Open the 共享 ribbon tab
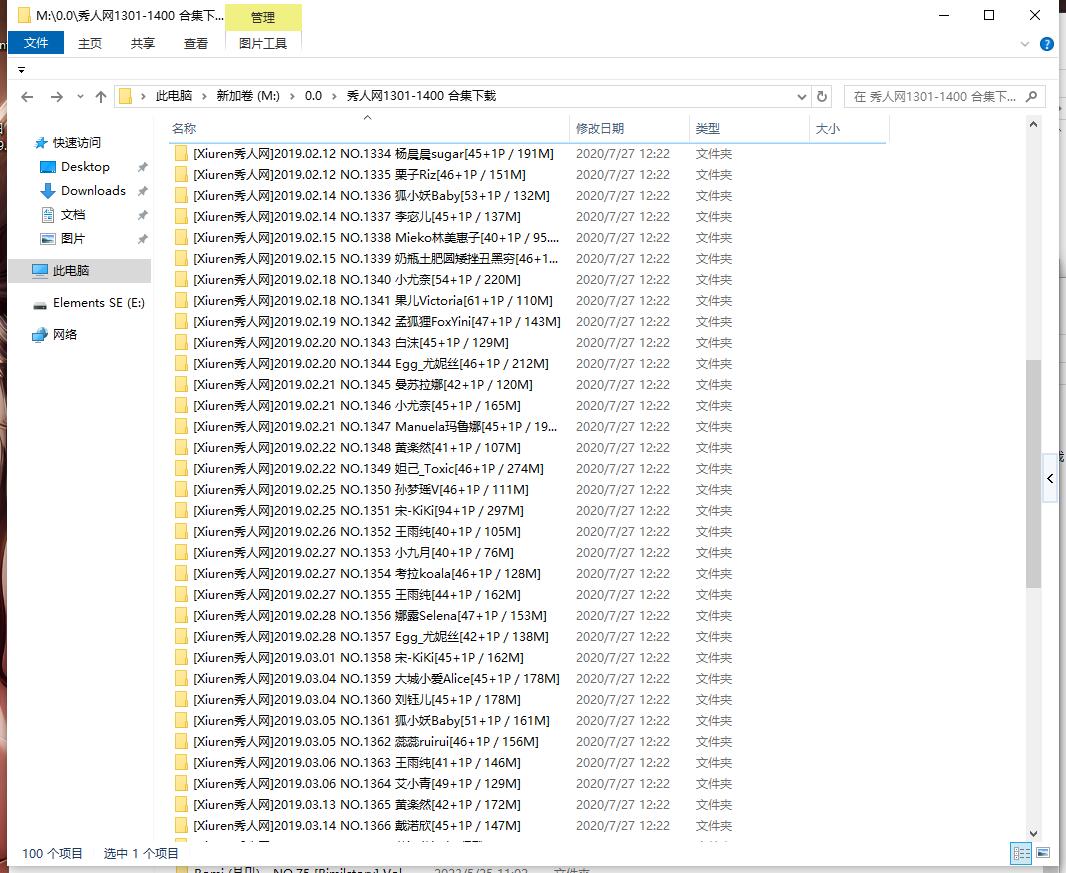Image resolution: width=1066 pixels, height=873 pixels. (x=143, y=44)
